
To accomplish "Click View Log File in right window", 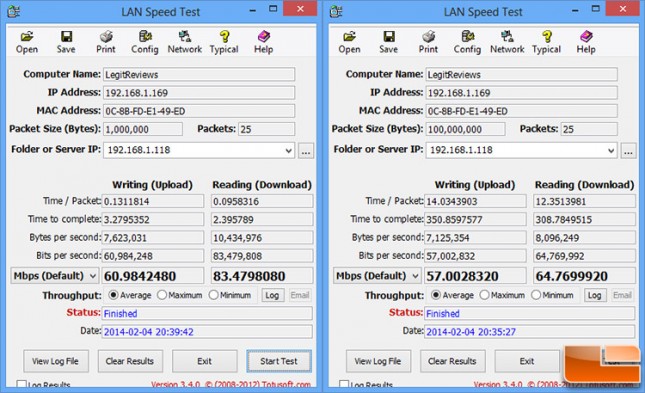I will (x=378, y=361).
